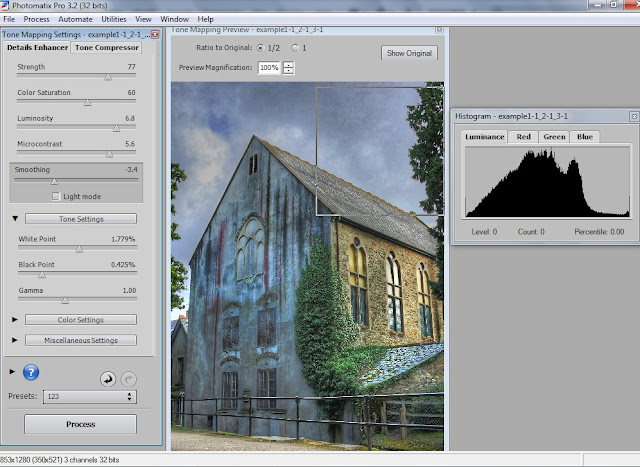640x467 pixels.
Task: Select the 1/2 ratio to original option
Action: click(x=260, y=47)
